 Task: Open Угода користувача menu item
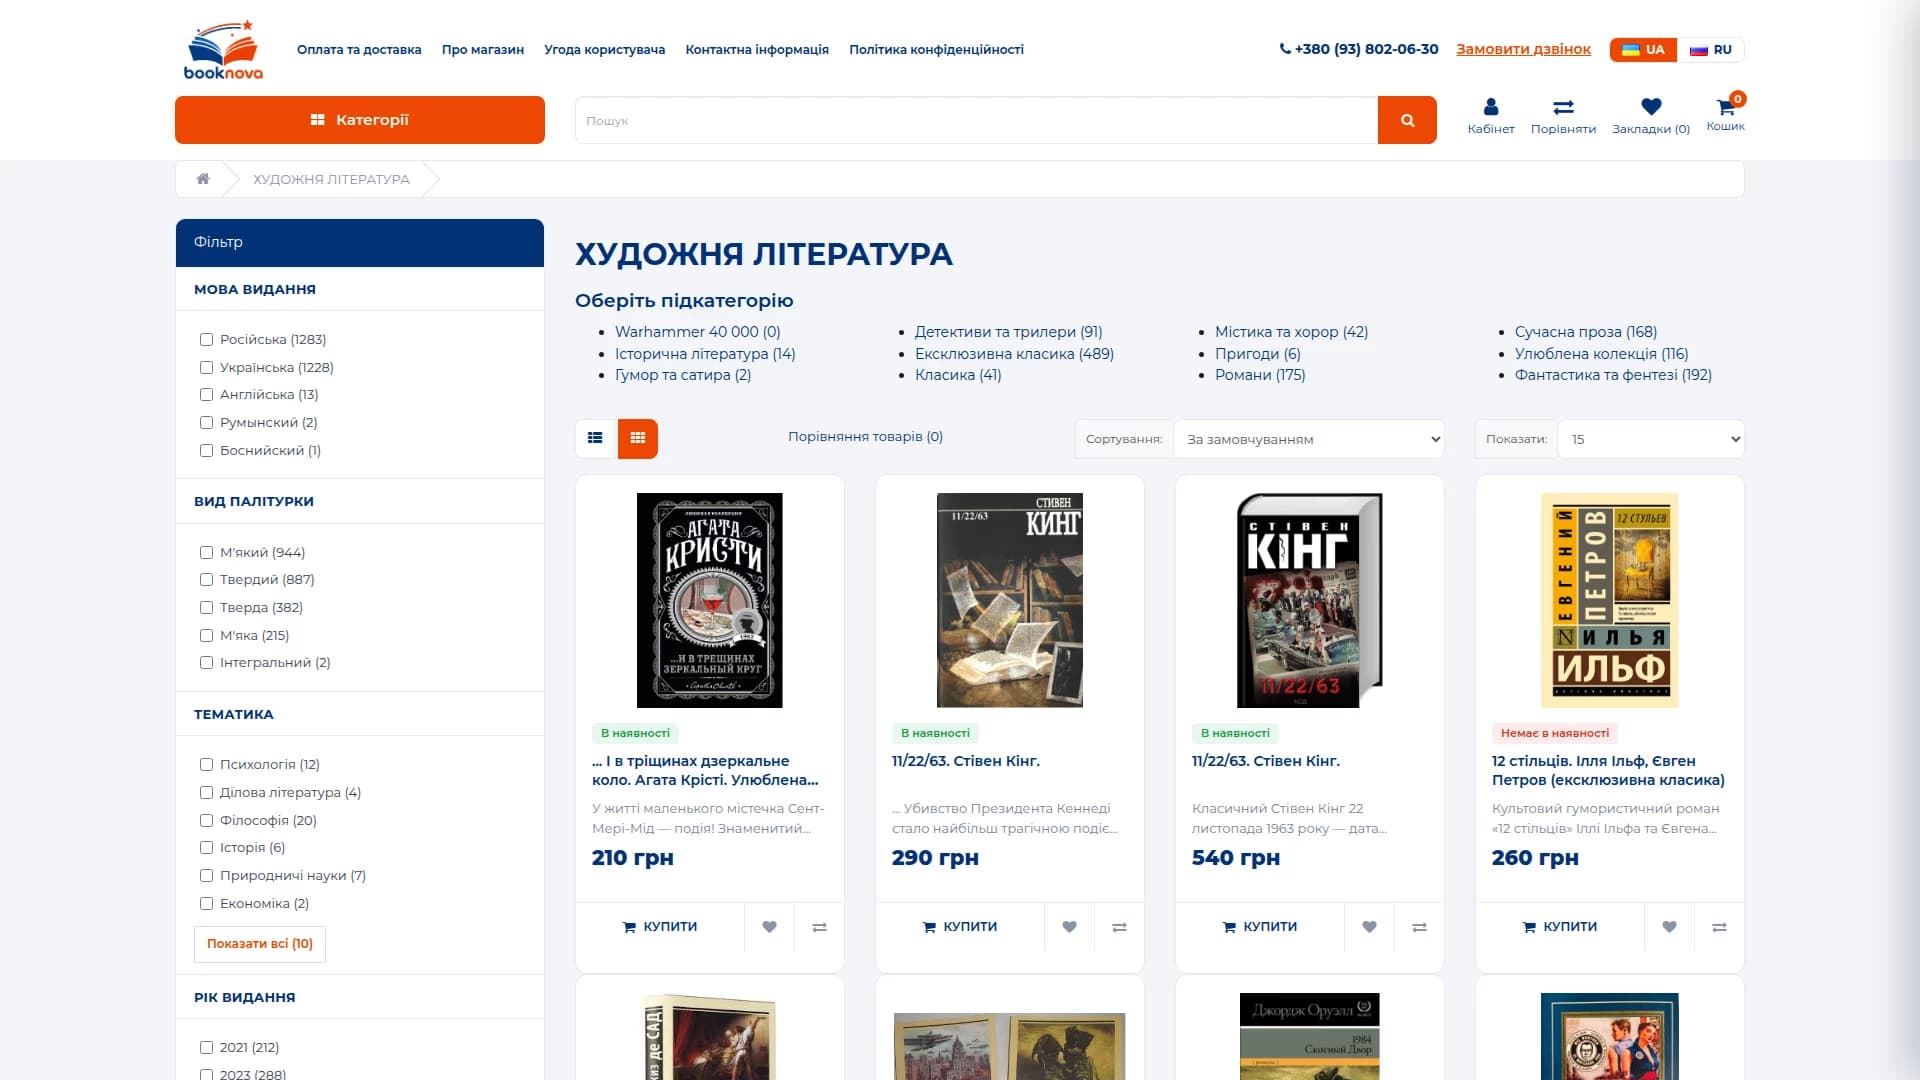605,49
